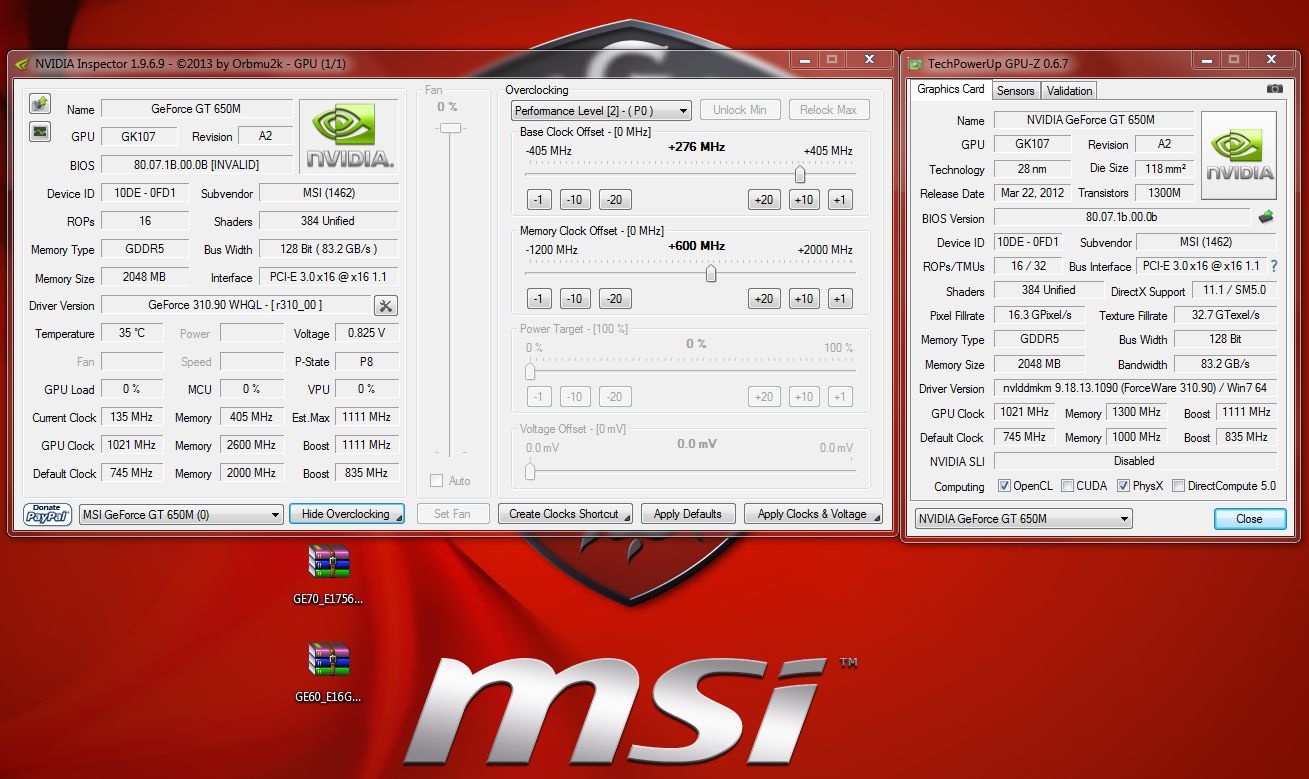Switch to the Validation tab
The width and height of the screenshot is (1309, 779).
point(1069,91)
